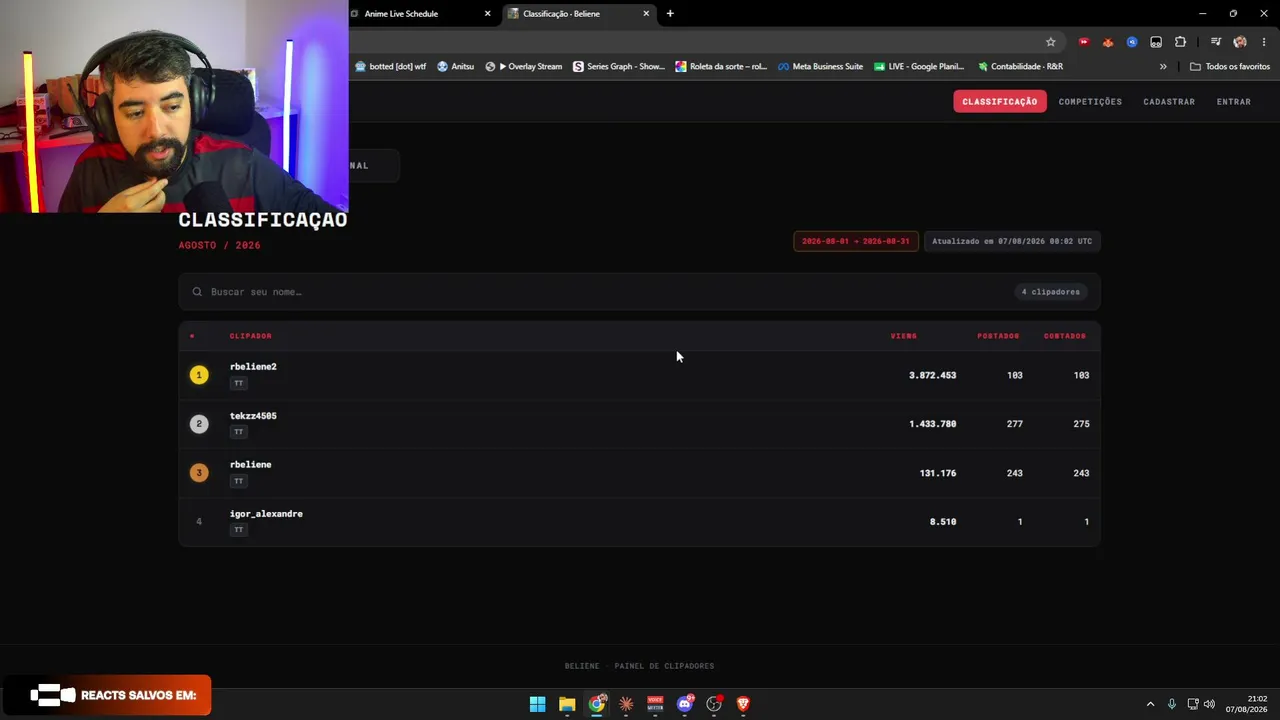Bookmark this page with the star icon
Viewport: 1280px width, 720px height.
coord(1051,42)
